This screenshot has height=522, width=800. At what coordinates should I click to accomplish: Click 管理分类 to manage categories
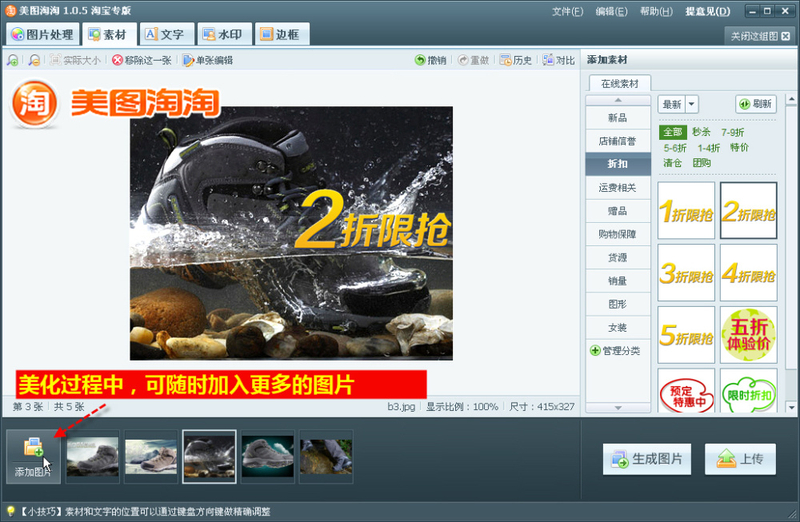tap(615, 351)
